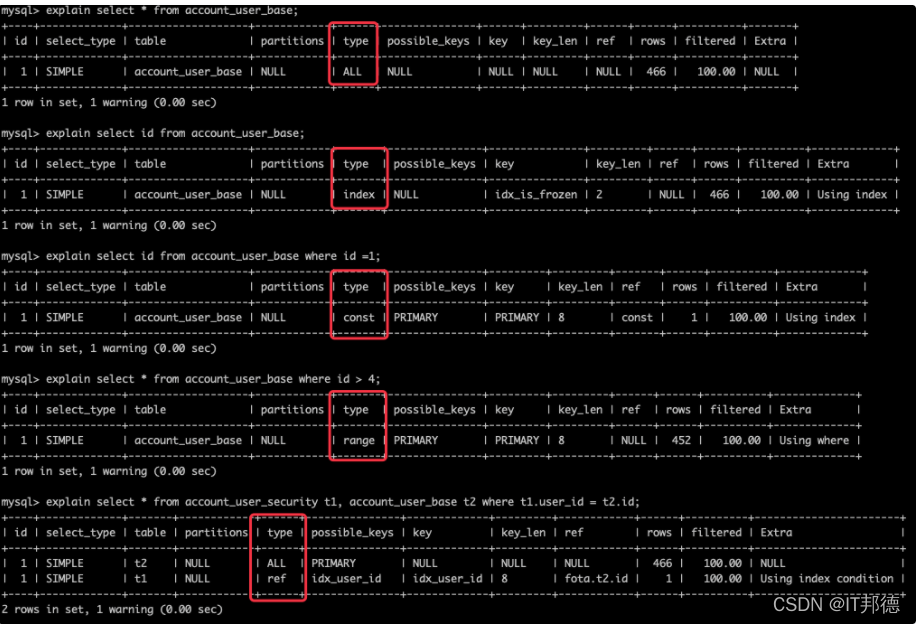
Task: Click the 't1' table name cell
Action: coord(141,578)
